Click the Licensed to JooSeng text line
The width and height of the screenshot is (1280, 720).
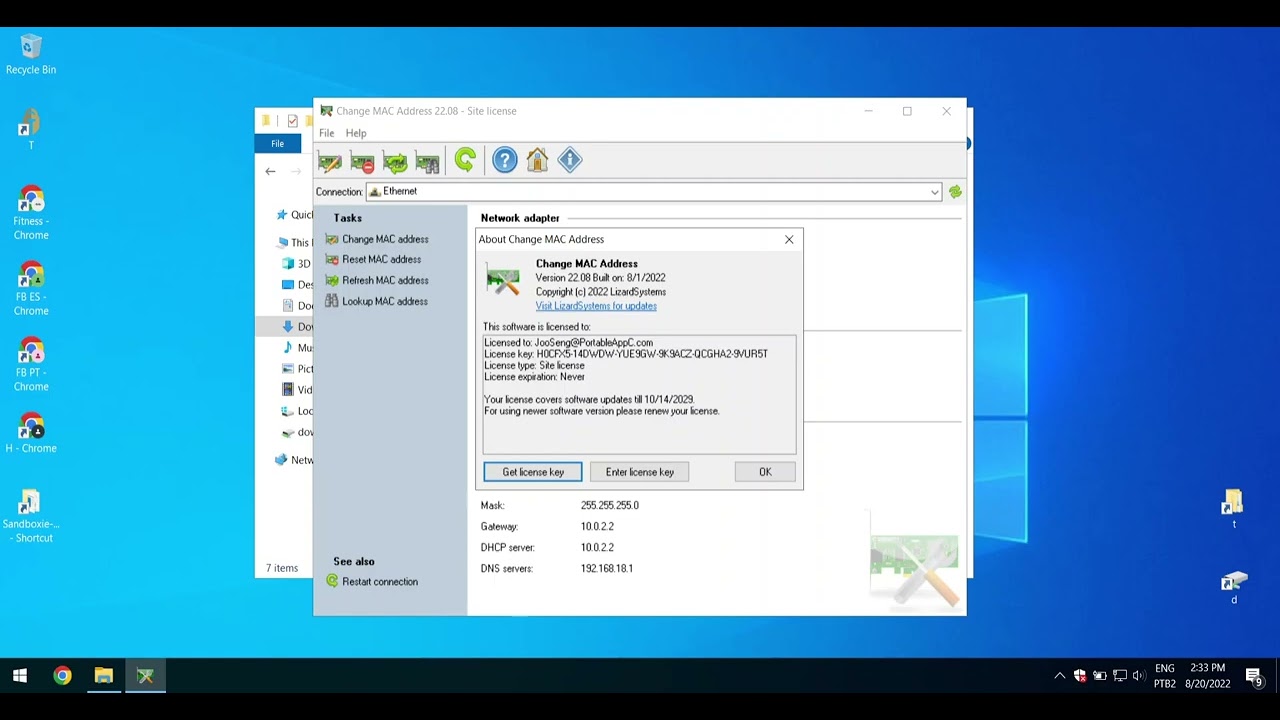[568, 342]
